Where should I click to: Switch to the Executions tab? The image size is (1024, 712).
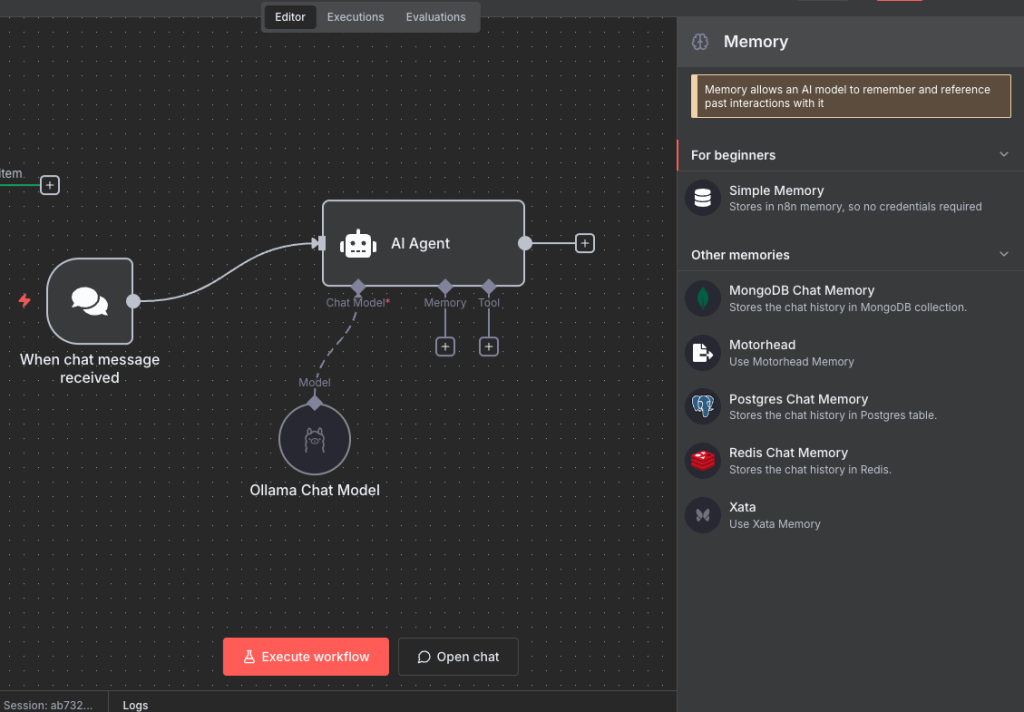tap(355, 17)
